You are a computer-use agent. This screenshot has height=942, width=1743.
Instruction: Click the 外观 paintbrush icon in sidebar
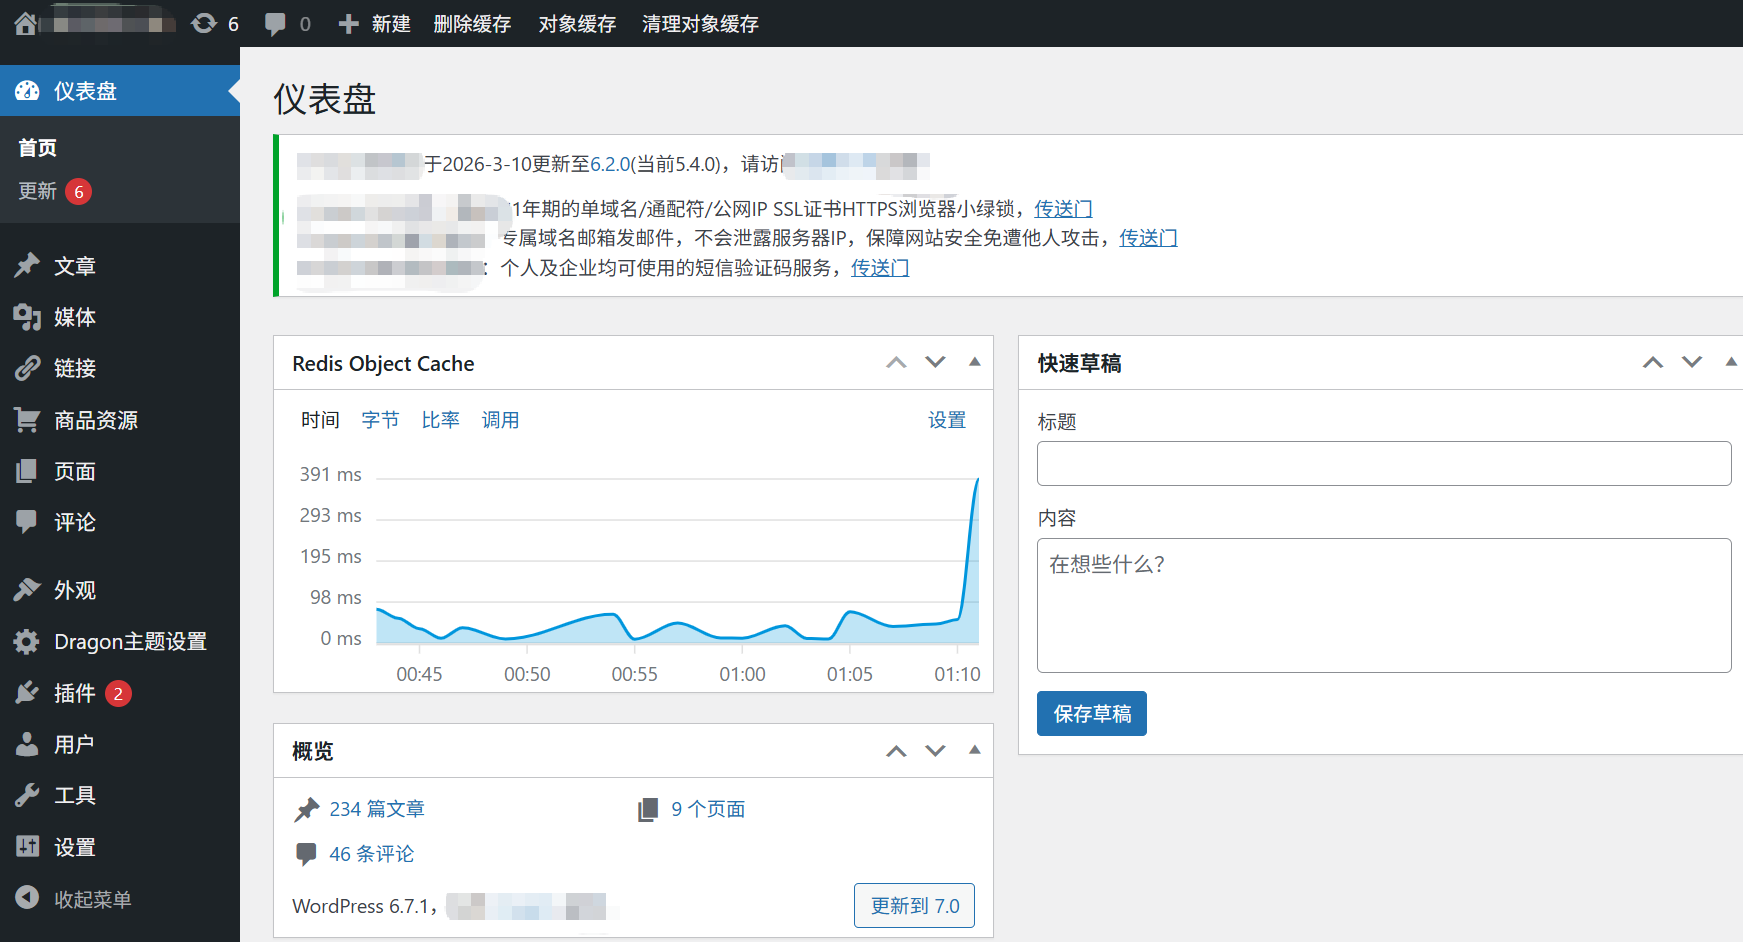click(27, 590)
